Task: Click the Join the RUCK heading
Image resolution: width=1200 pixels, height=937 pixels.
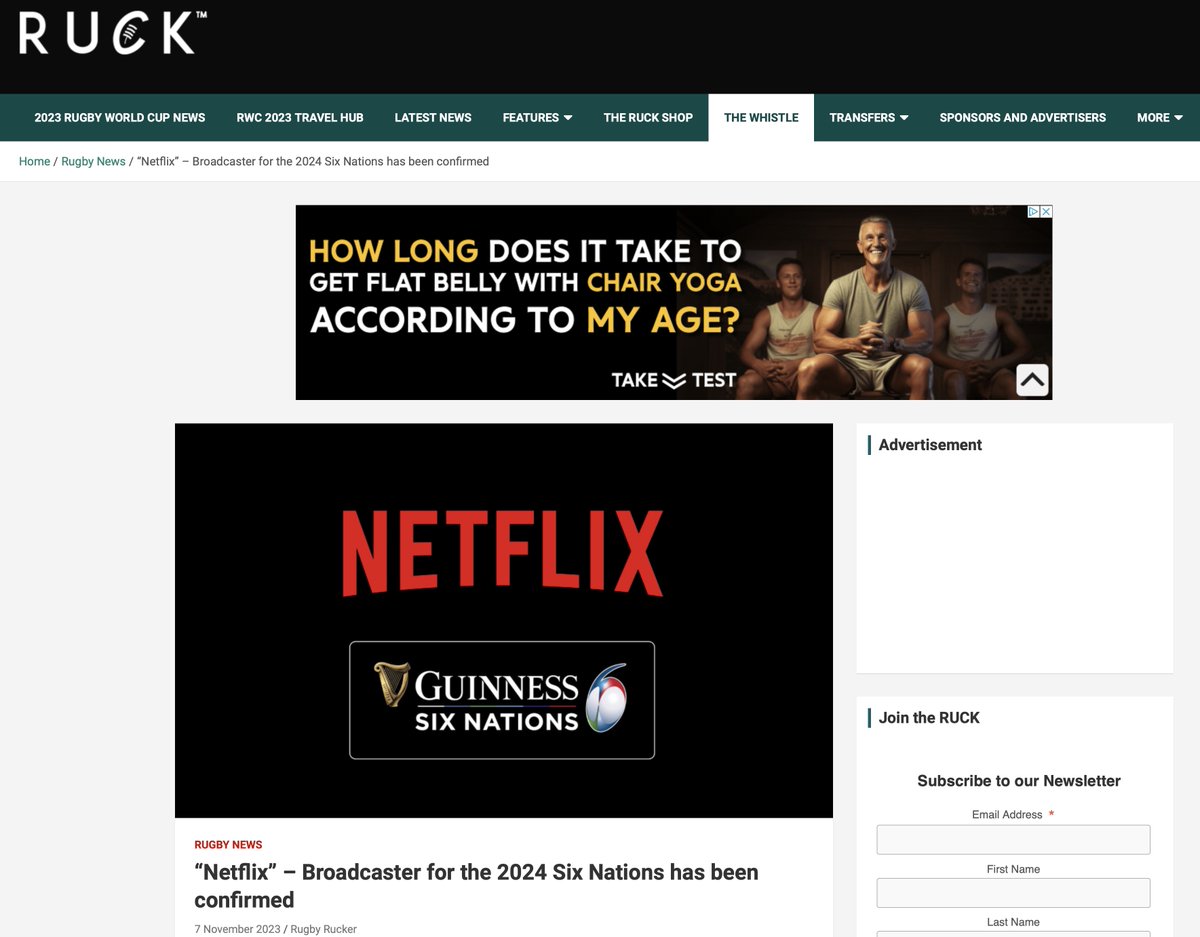Action: [929, 718]
